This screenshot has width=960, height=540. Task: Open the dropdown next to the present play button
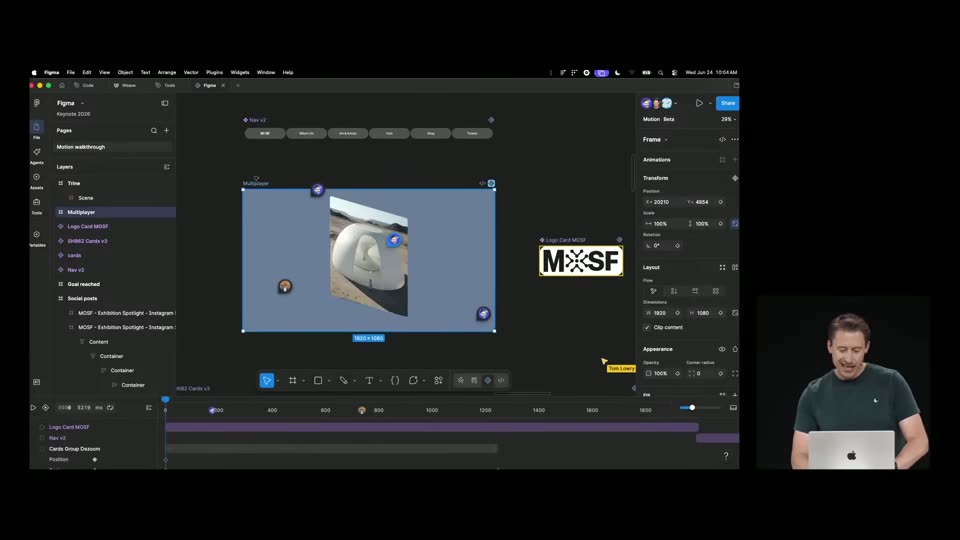pyautogui.click(x=710, y=103)
